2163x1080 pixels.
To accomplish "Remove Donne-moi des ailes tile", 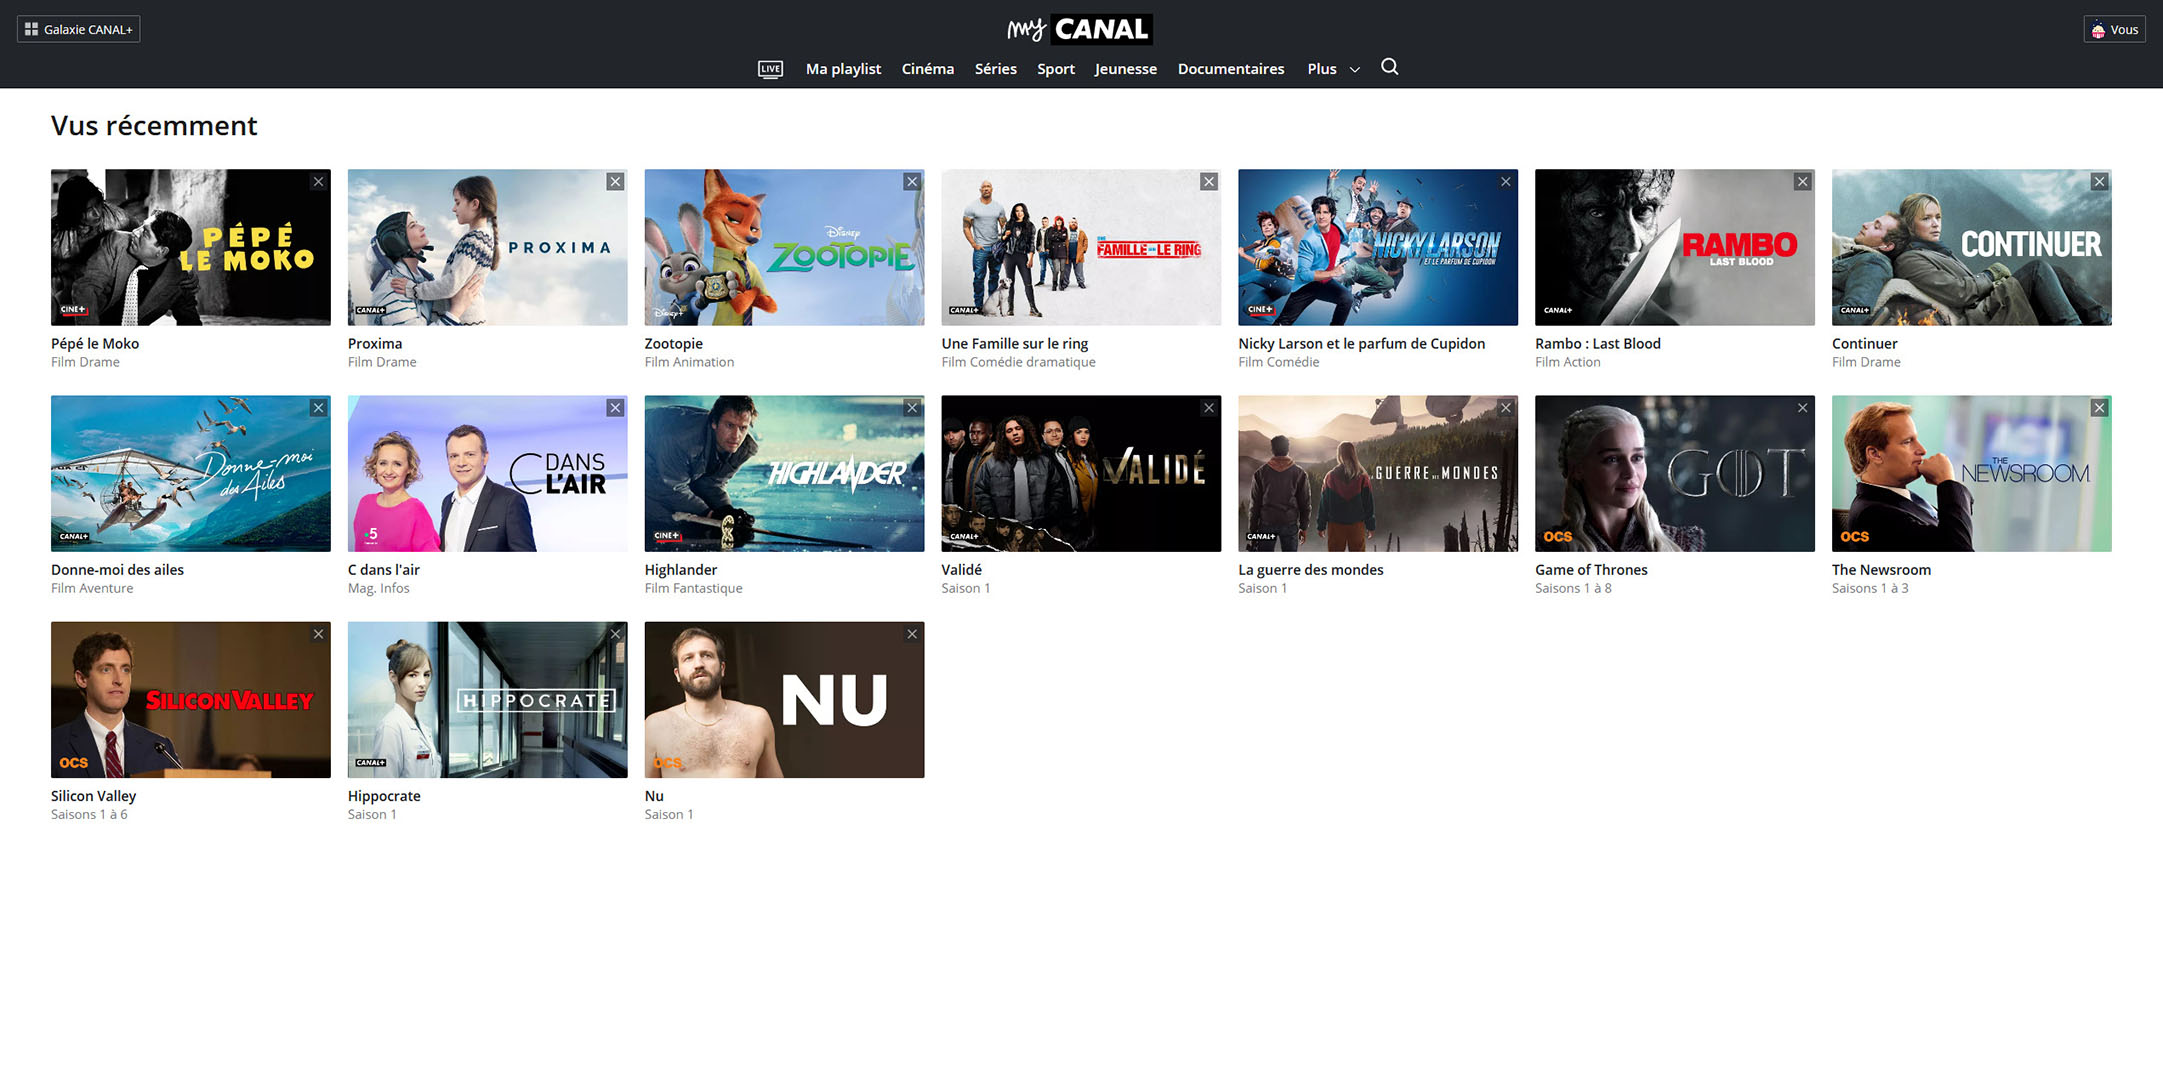I will point(318,408).
